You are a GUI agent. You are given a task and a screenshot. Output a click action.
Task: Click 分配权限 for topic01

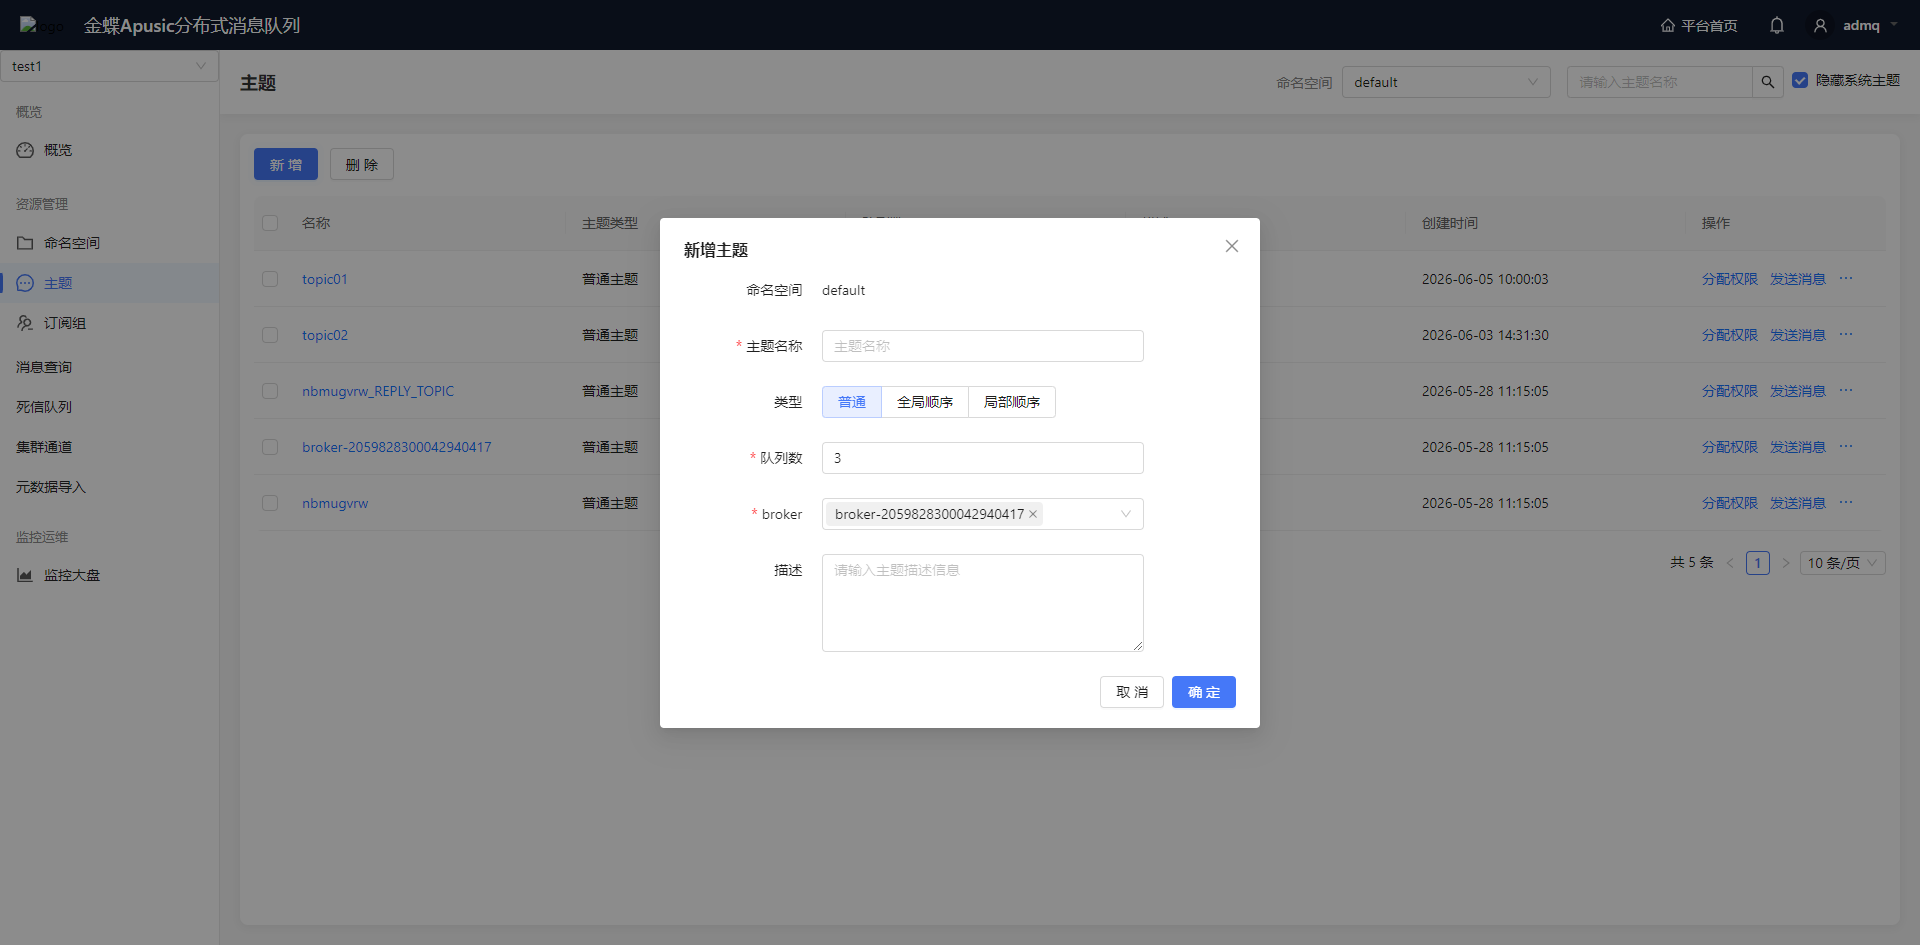[1730, 279]
